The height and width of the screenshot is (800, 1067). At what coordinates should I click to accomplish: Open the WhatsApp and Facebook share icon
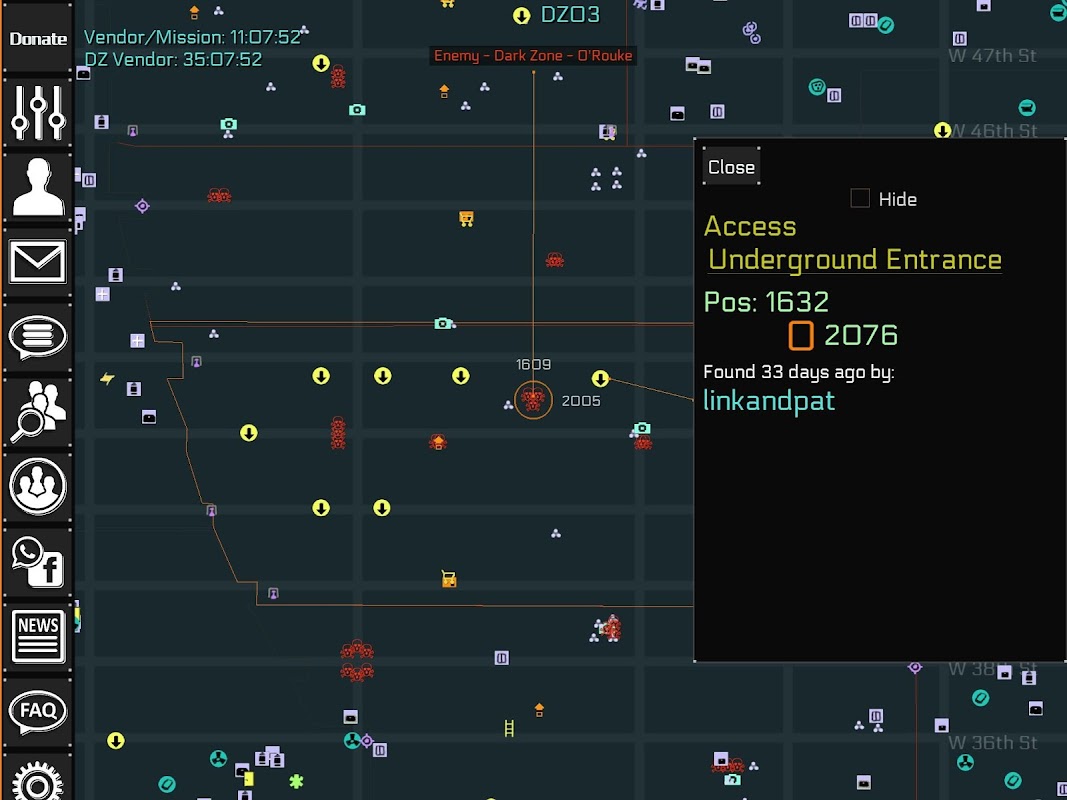[38, 562]
